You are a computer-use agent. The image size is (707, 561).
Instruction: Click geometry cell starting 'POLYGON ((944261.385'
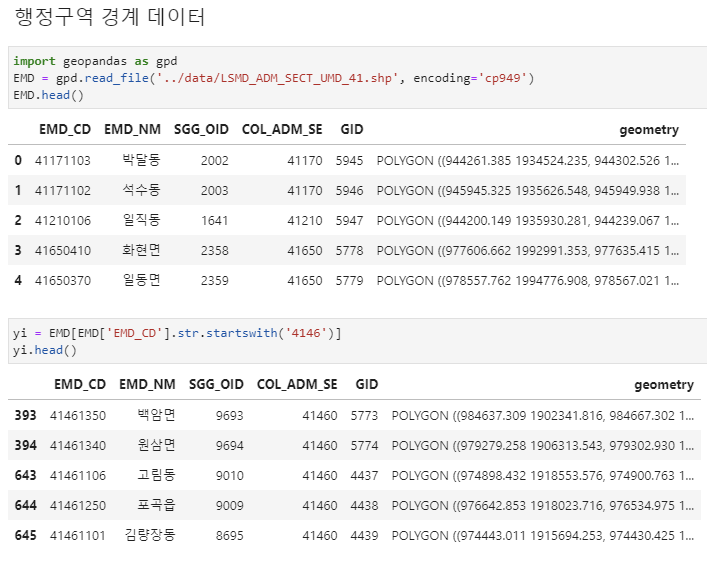528,161
